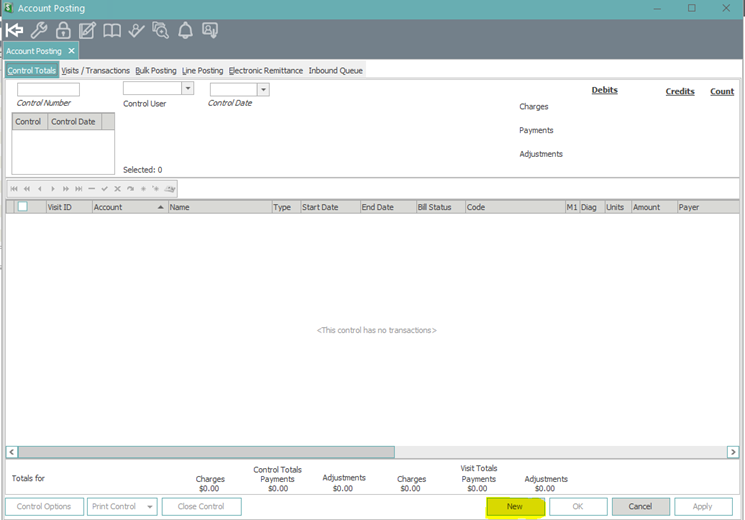Click the magnifier search documents icon

click(160, 30)
